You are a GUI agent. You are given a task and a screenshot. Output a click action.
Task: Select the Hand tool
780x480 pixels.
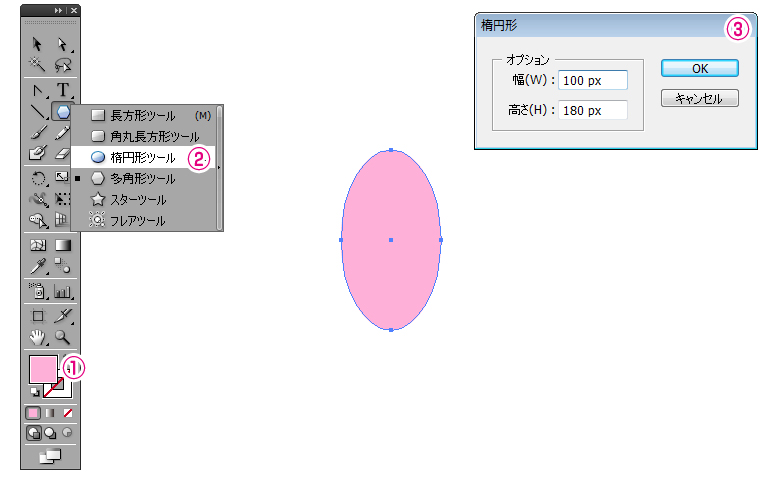click(x=38, y=337)
